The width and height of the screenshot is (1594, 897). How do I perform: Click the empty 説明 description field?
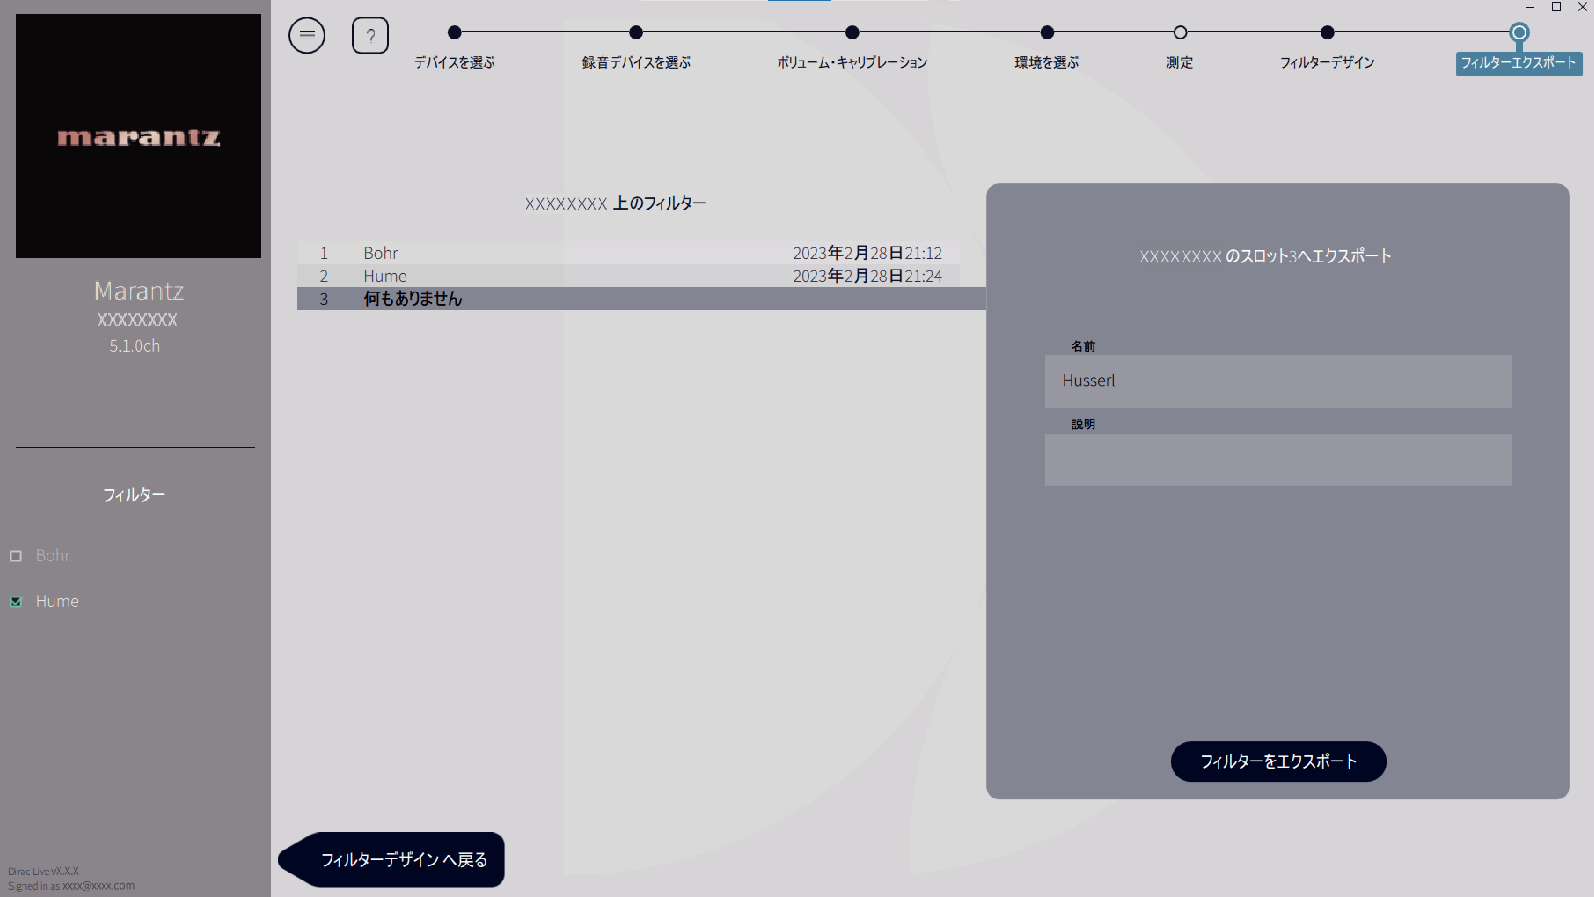coord(1278,460)
